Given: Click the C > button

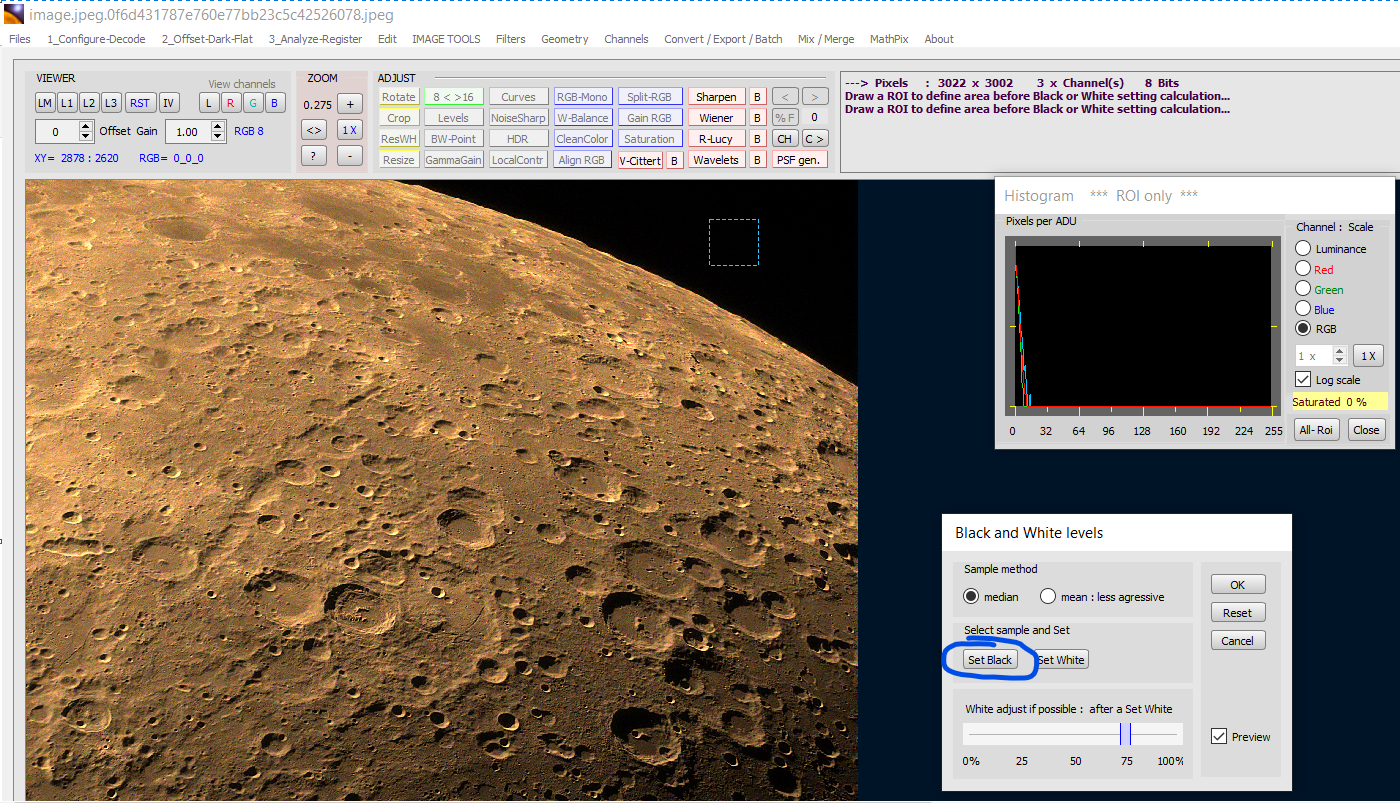Looking at the screenshot, I should coord(815,139).
